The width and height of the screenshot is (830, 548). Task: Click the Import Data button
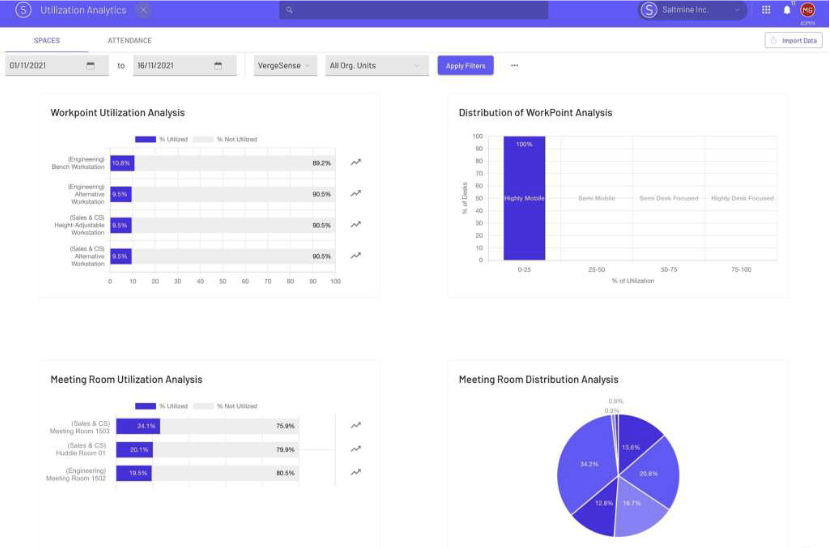[793, 41]
